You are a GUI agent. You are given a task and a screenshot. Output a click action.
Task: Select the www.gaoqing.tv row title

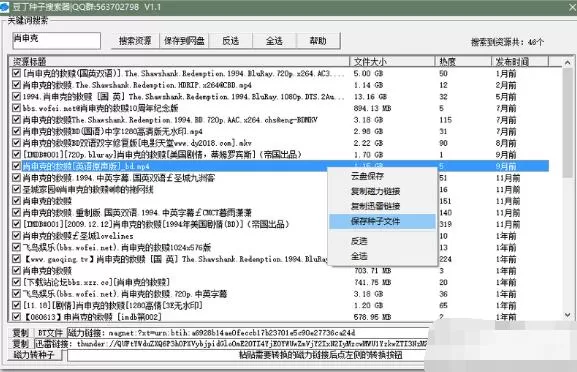pyautogui.click(x=175, y=259)
